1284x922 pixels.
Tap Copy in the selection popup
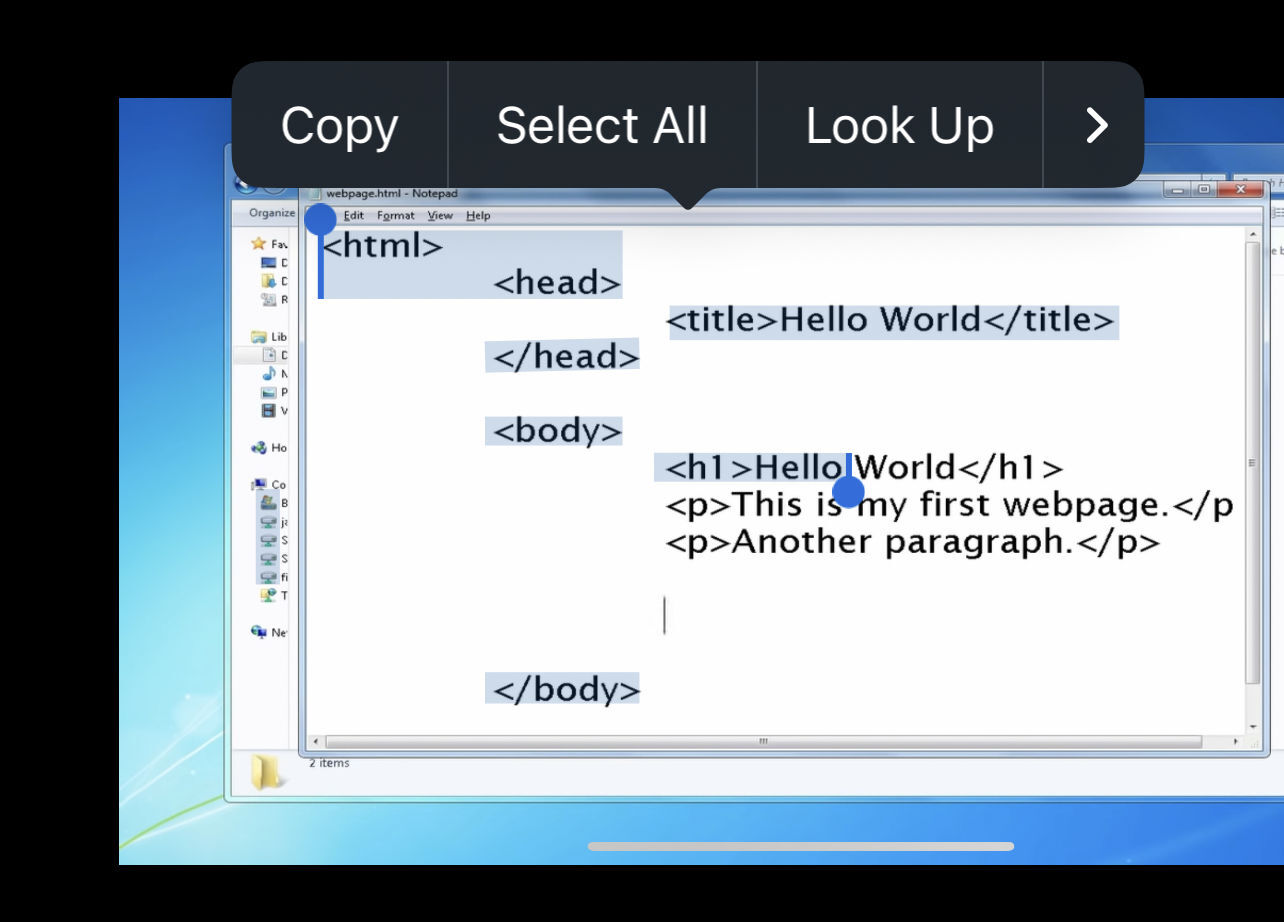(339, 126)
